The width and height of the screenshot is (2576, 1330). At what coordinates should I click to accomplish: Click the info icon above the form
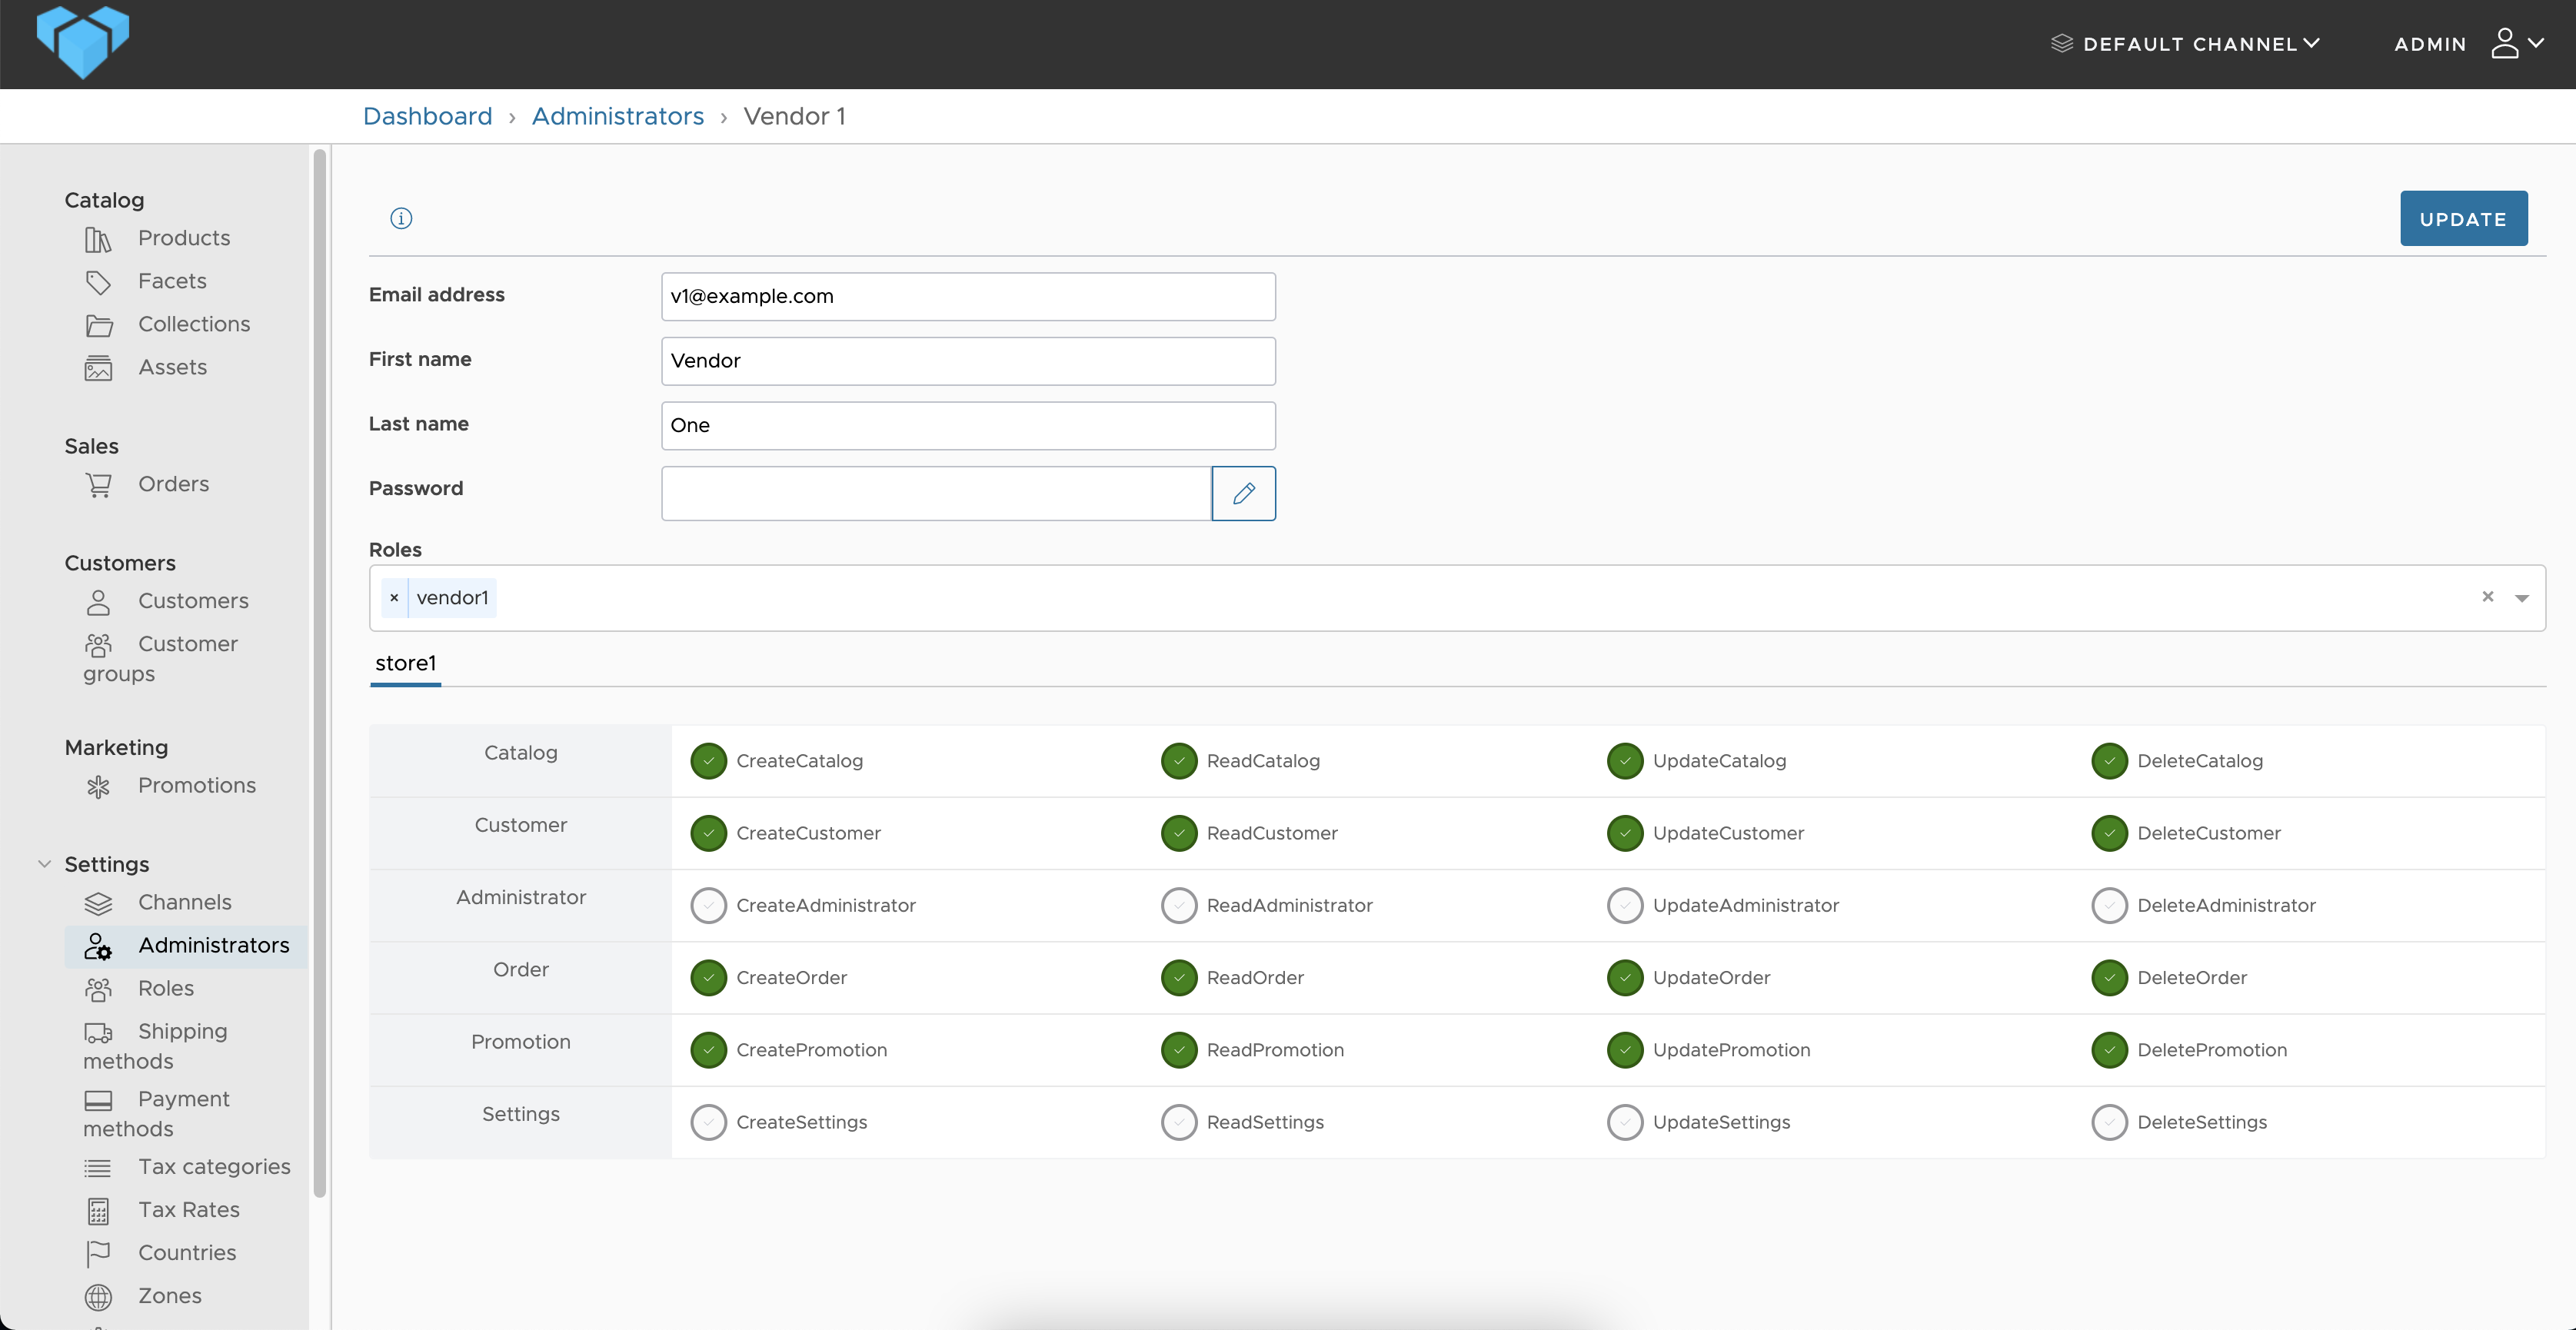pyautogui.click(x=401, y=218)
